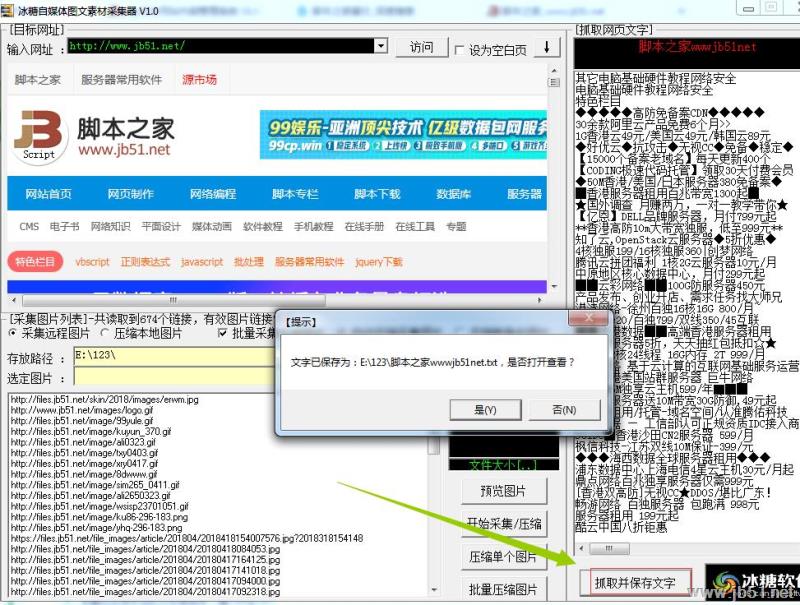This screenshot has width=800, height=605.
Task: Click the JB Script logo image
Action: click(39, 136)
